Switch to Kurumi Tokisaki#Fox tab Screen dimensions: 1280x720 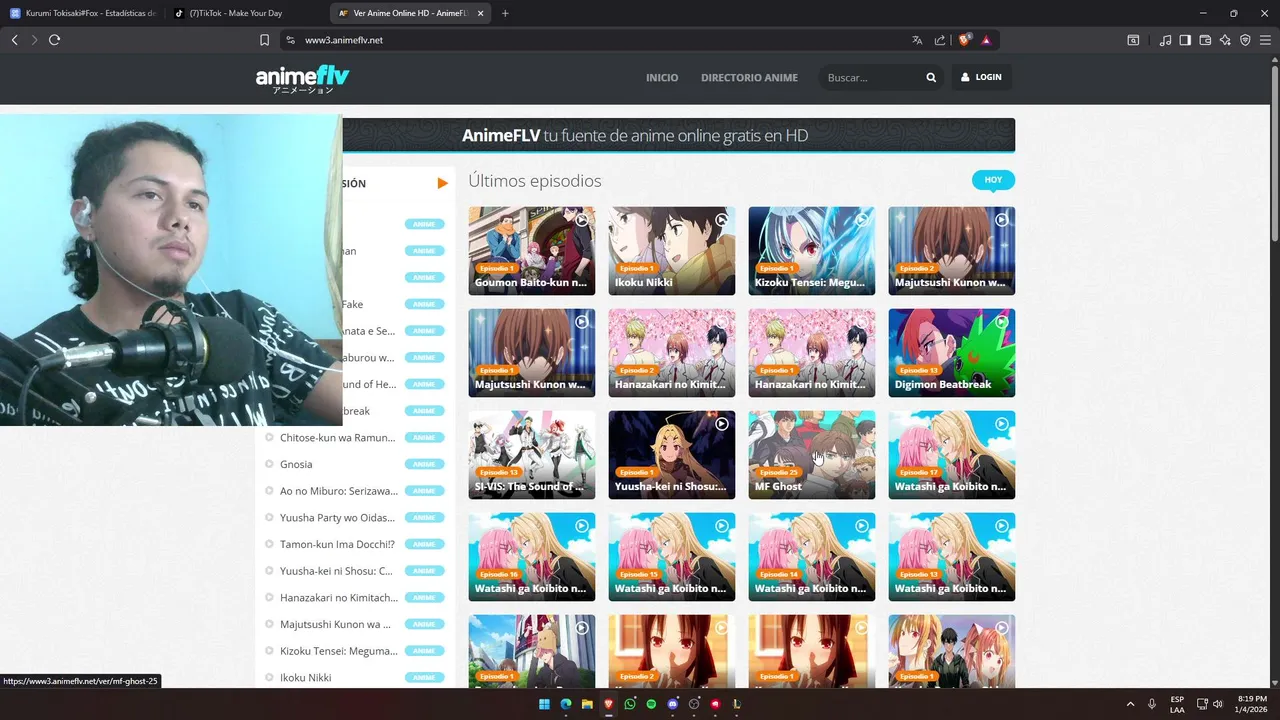tap(82, 13)
